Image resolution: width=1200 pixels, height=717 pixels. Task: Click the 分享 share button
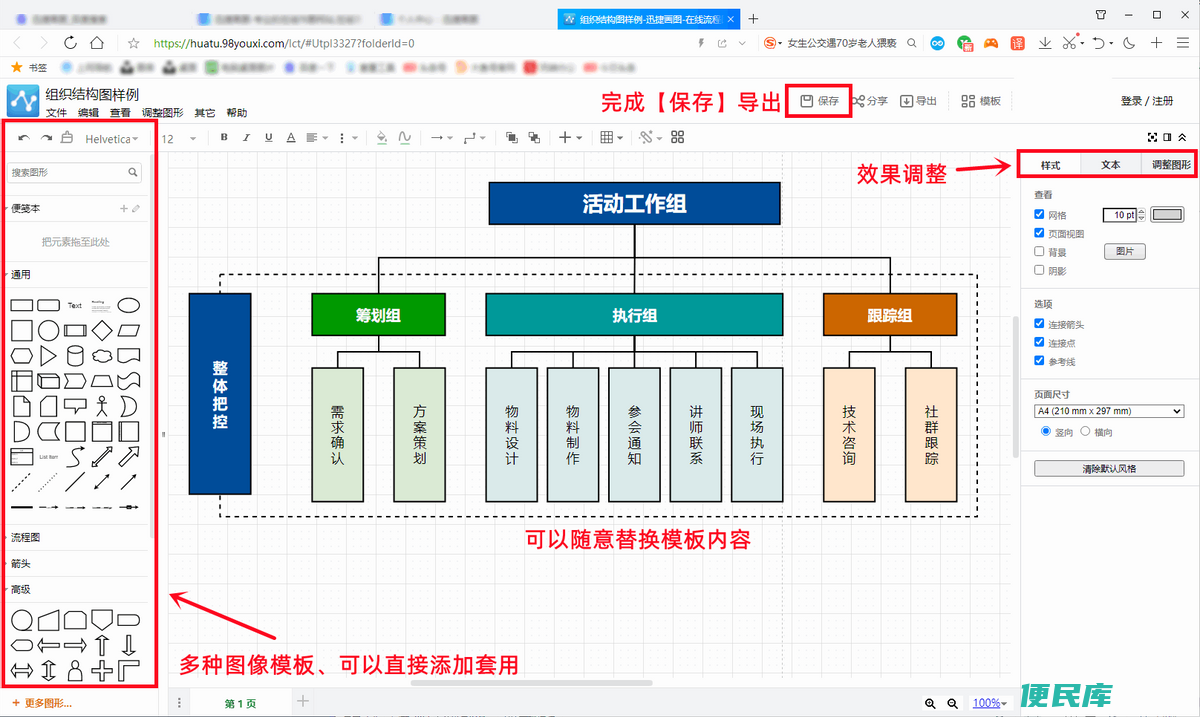tap(869, 101)
